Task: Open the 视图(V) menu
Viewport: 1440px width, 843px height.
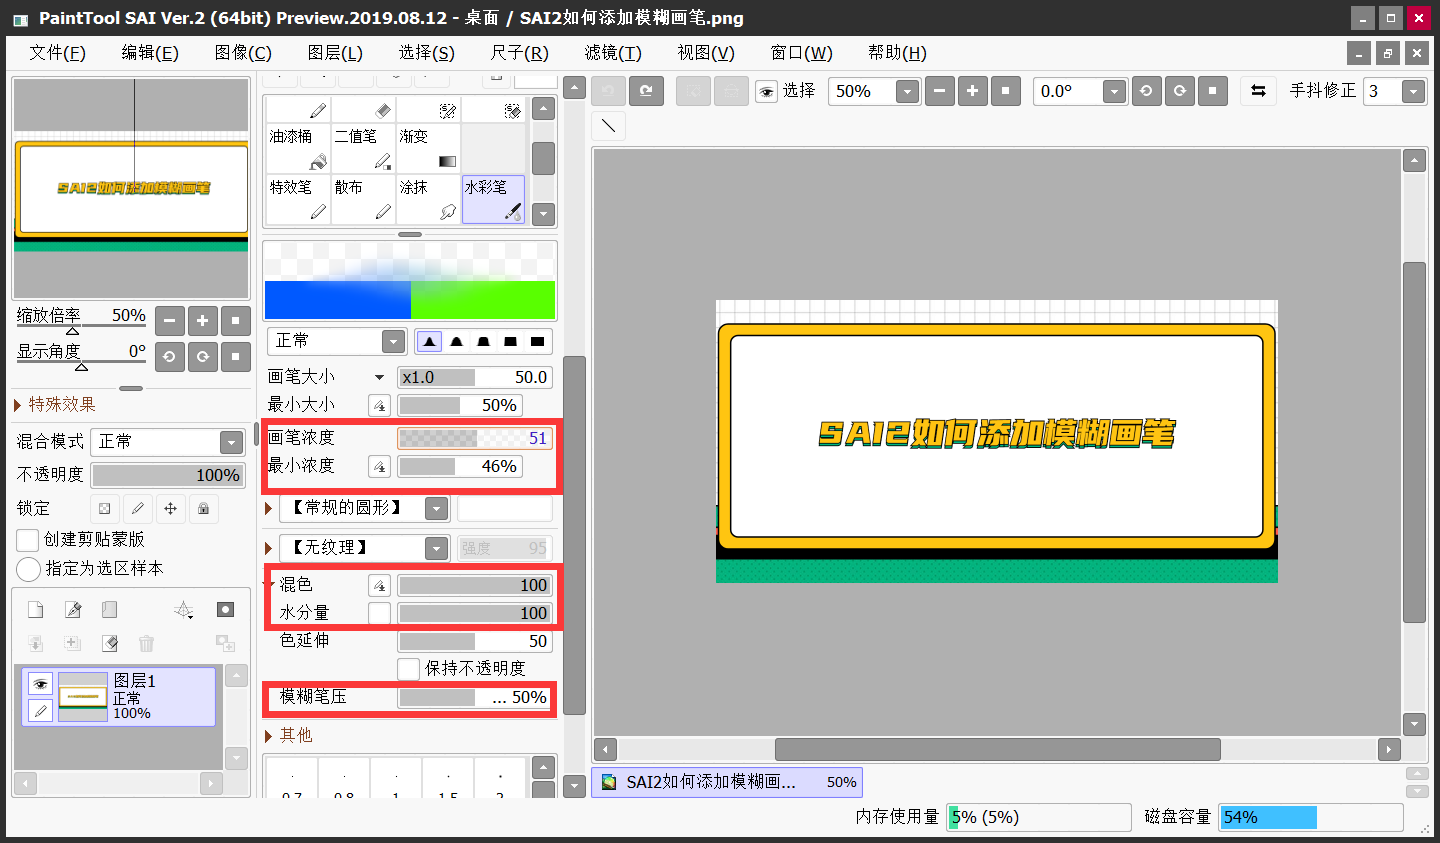Action: tap(706, 53)
